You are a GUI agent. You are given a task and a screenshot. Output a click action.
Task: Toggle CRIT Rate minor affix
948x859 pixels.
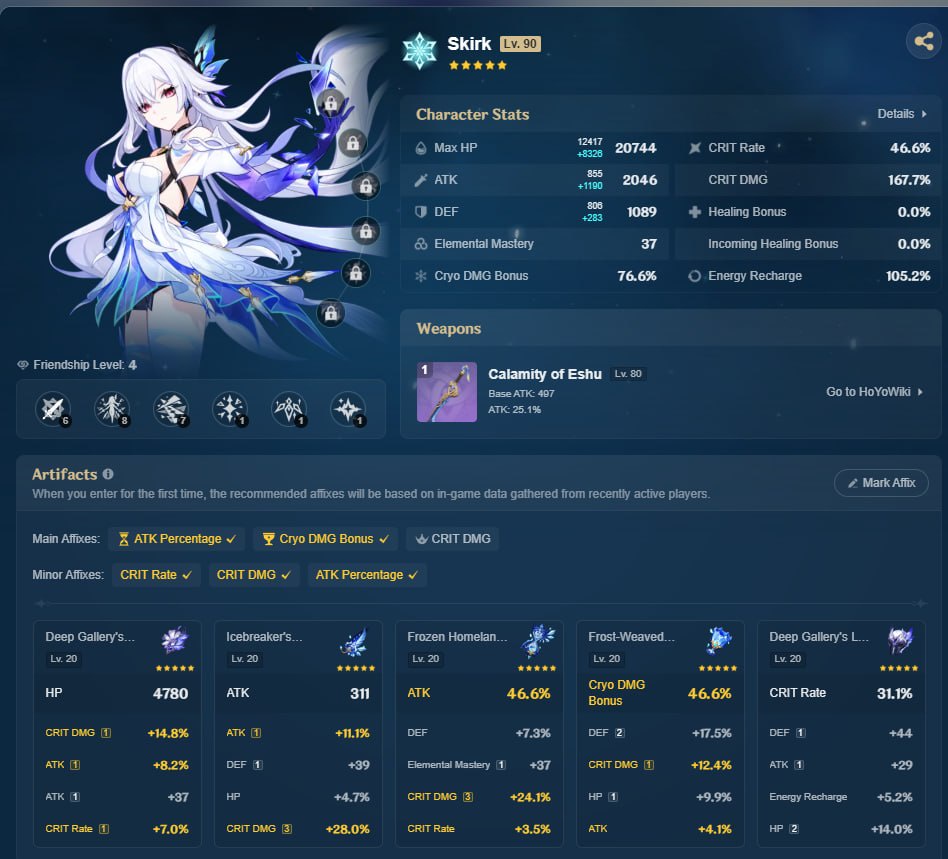coord(155,575)
